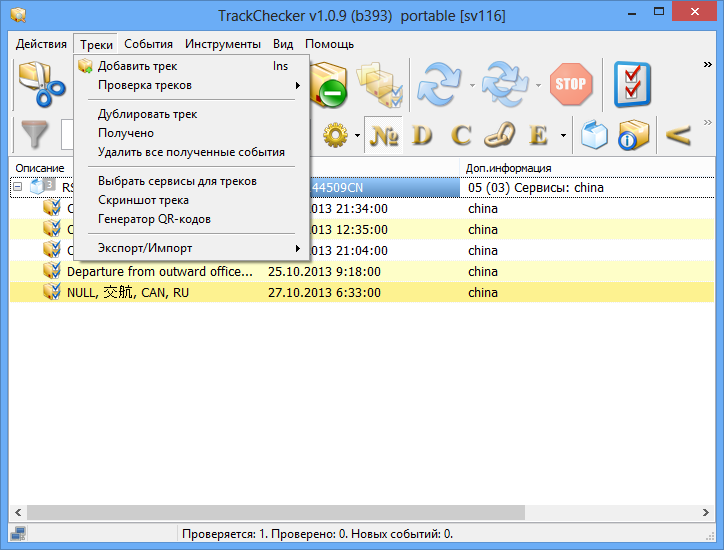The width and height of the screenshot is (724, 550).
Task: Click the chain link toolbar icon
Action: click(499, 135)
